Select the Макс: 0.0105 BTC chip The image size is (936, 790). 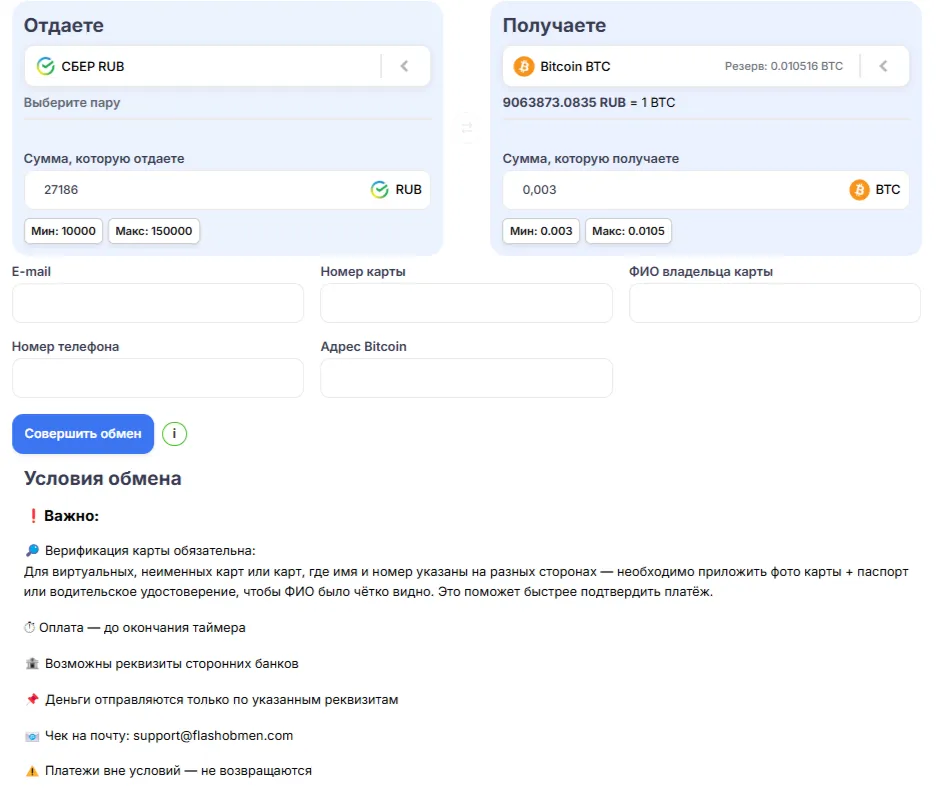(x=628, y=231)
